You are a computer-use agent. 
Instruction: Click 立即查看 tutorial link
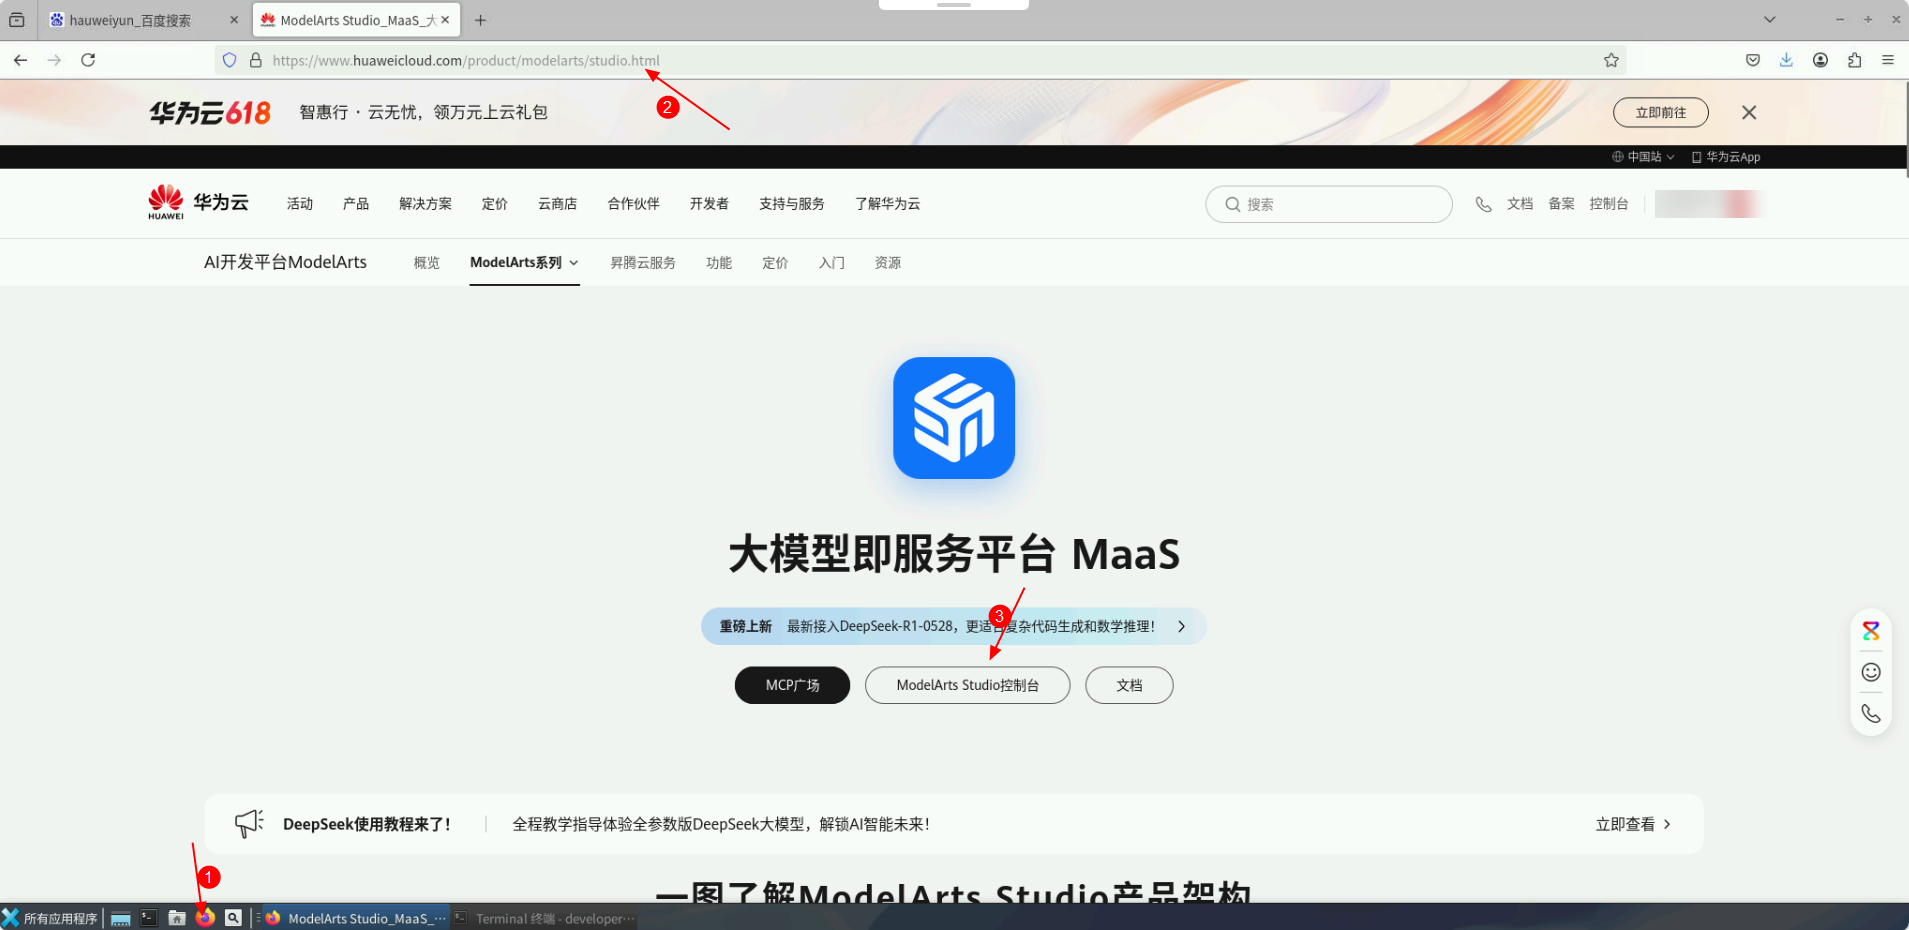pos(1633,824)
